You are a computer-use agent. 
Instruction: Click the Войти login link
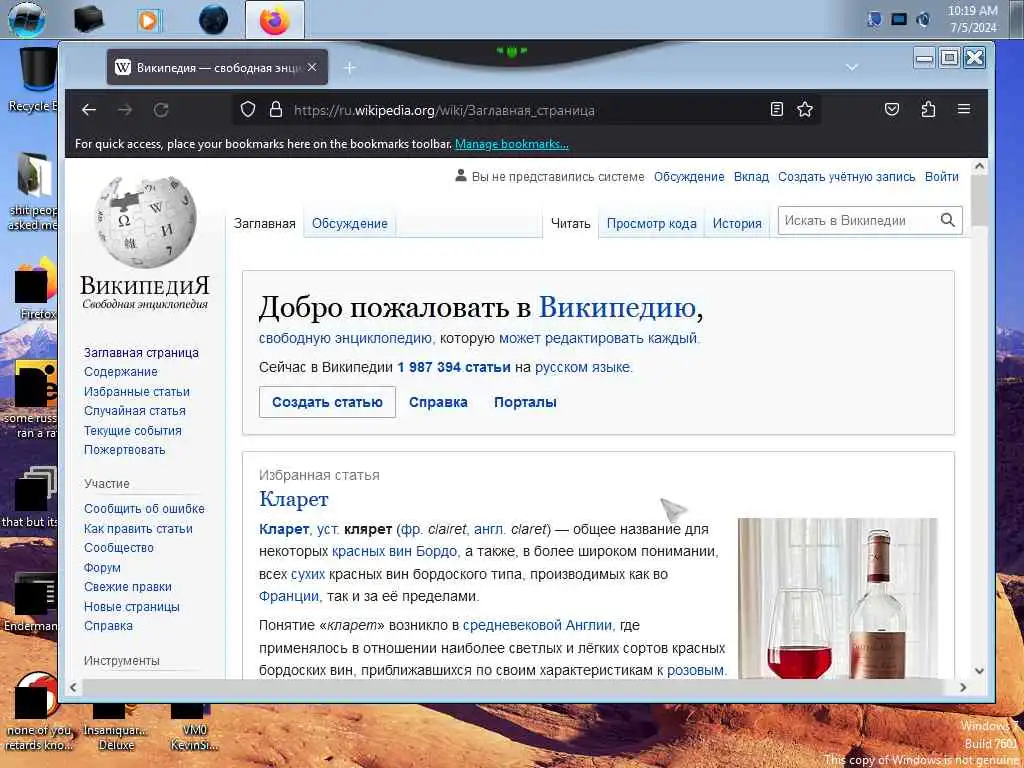942,176
